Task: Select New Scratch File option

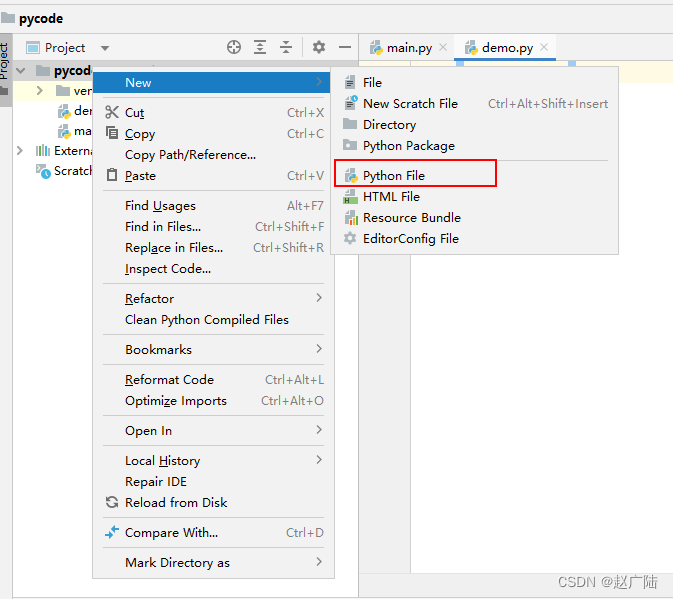Action: point(475,103)
